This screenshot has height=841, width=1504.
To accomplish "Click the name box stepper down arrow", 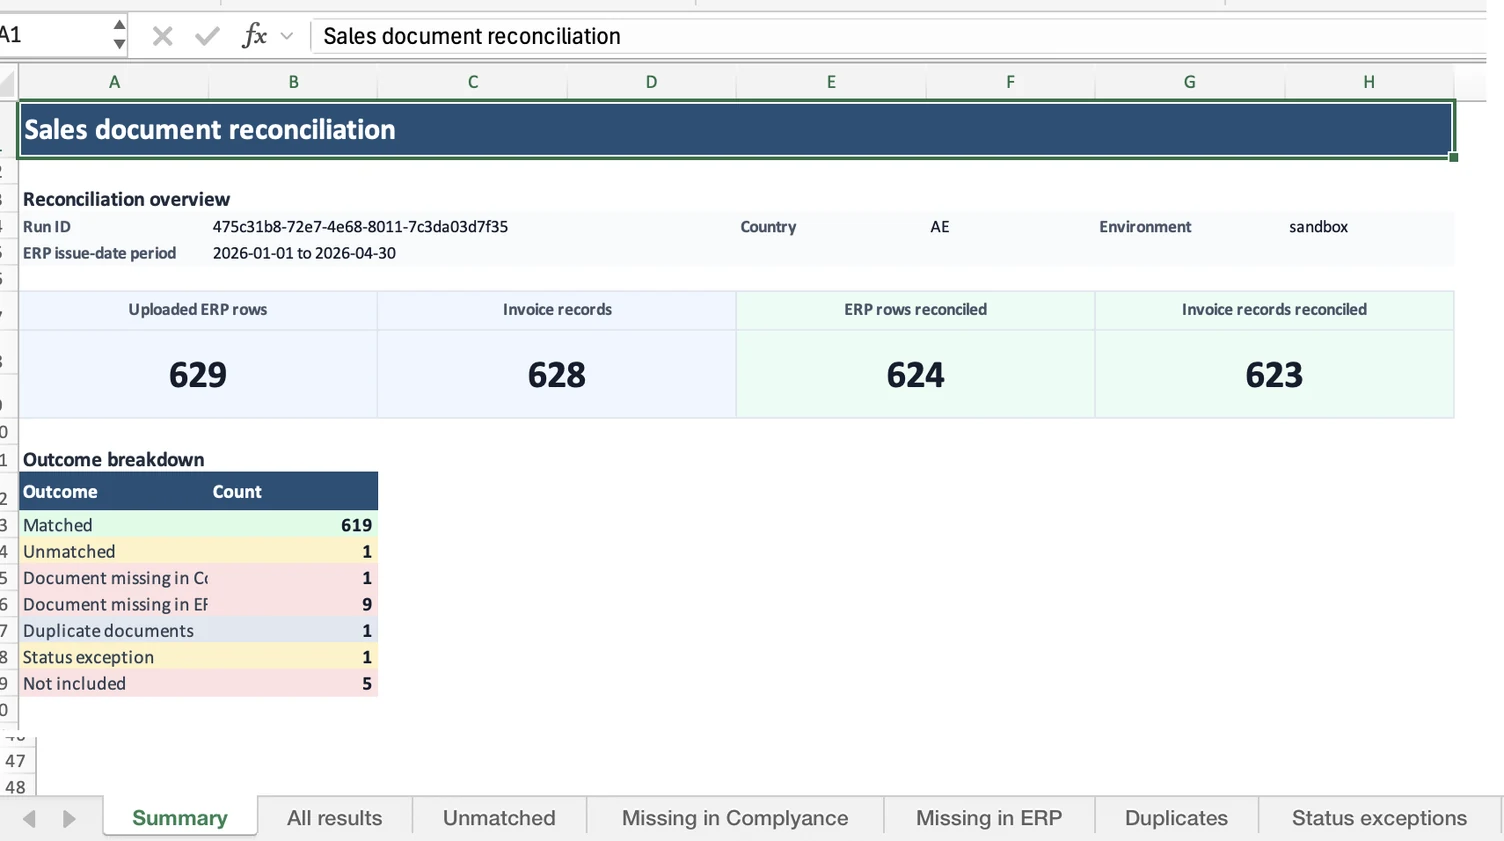I will click(119, 44).
